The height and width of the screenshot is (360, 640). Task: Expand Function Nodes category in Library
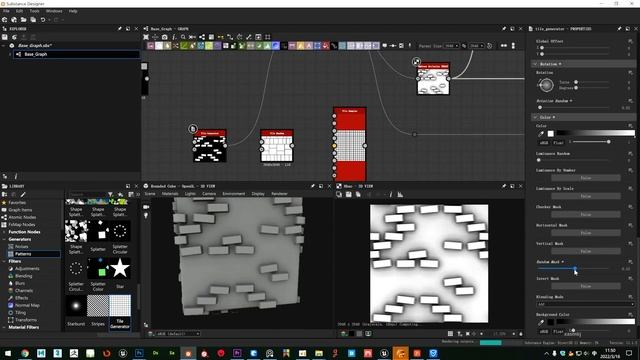click(4, 232)
